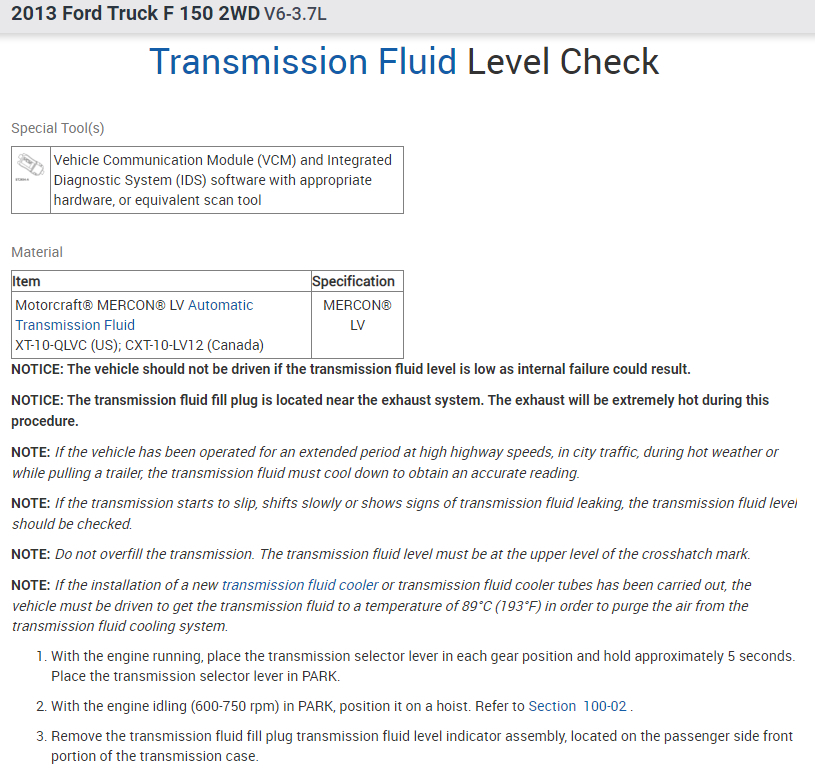Click the Material section heading
The height and width of the screenshot is (773, 815).
click(37, 252)
